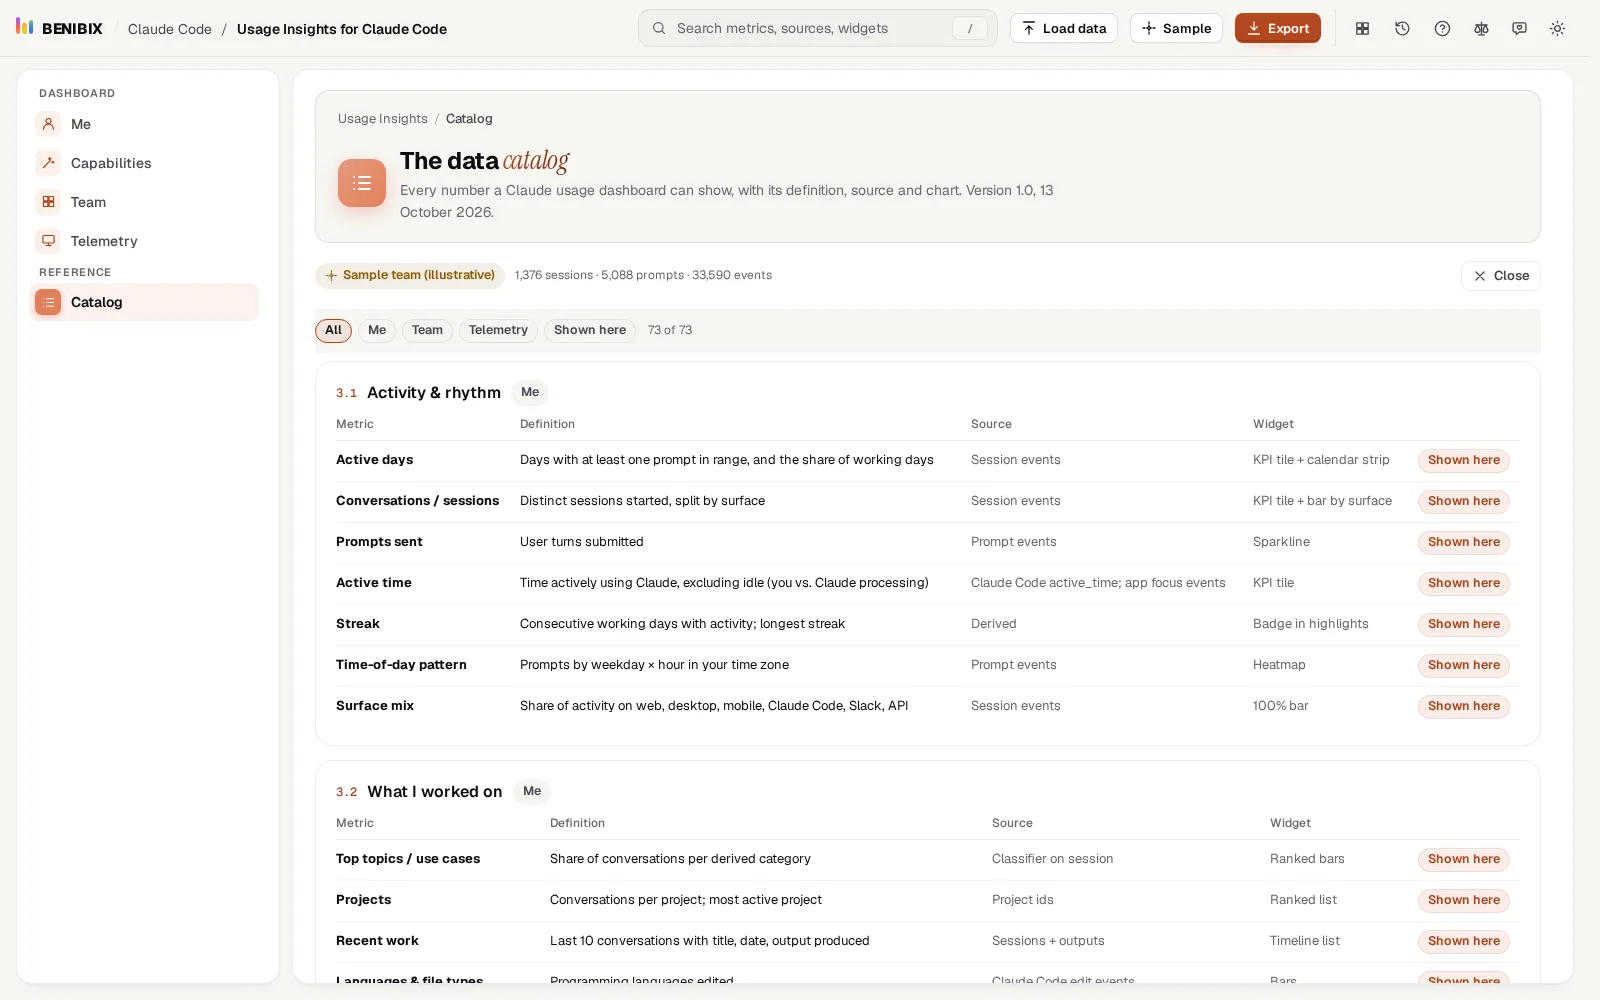The width and height of the screenshot is (1600, 1000).
Task: Click the large orange catalog list icon in the header card
Action: (362, 183)
